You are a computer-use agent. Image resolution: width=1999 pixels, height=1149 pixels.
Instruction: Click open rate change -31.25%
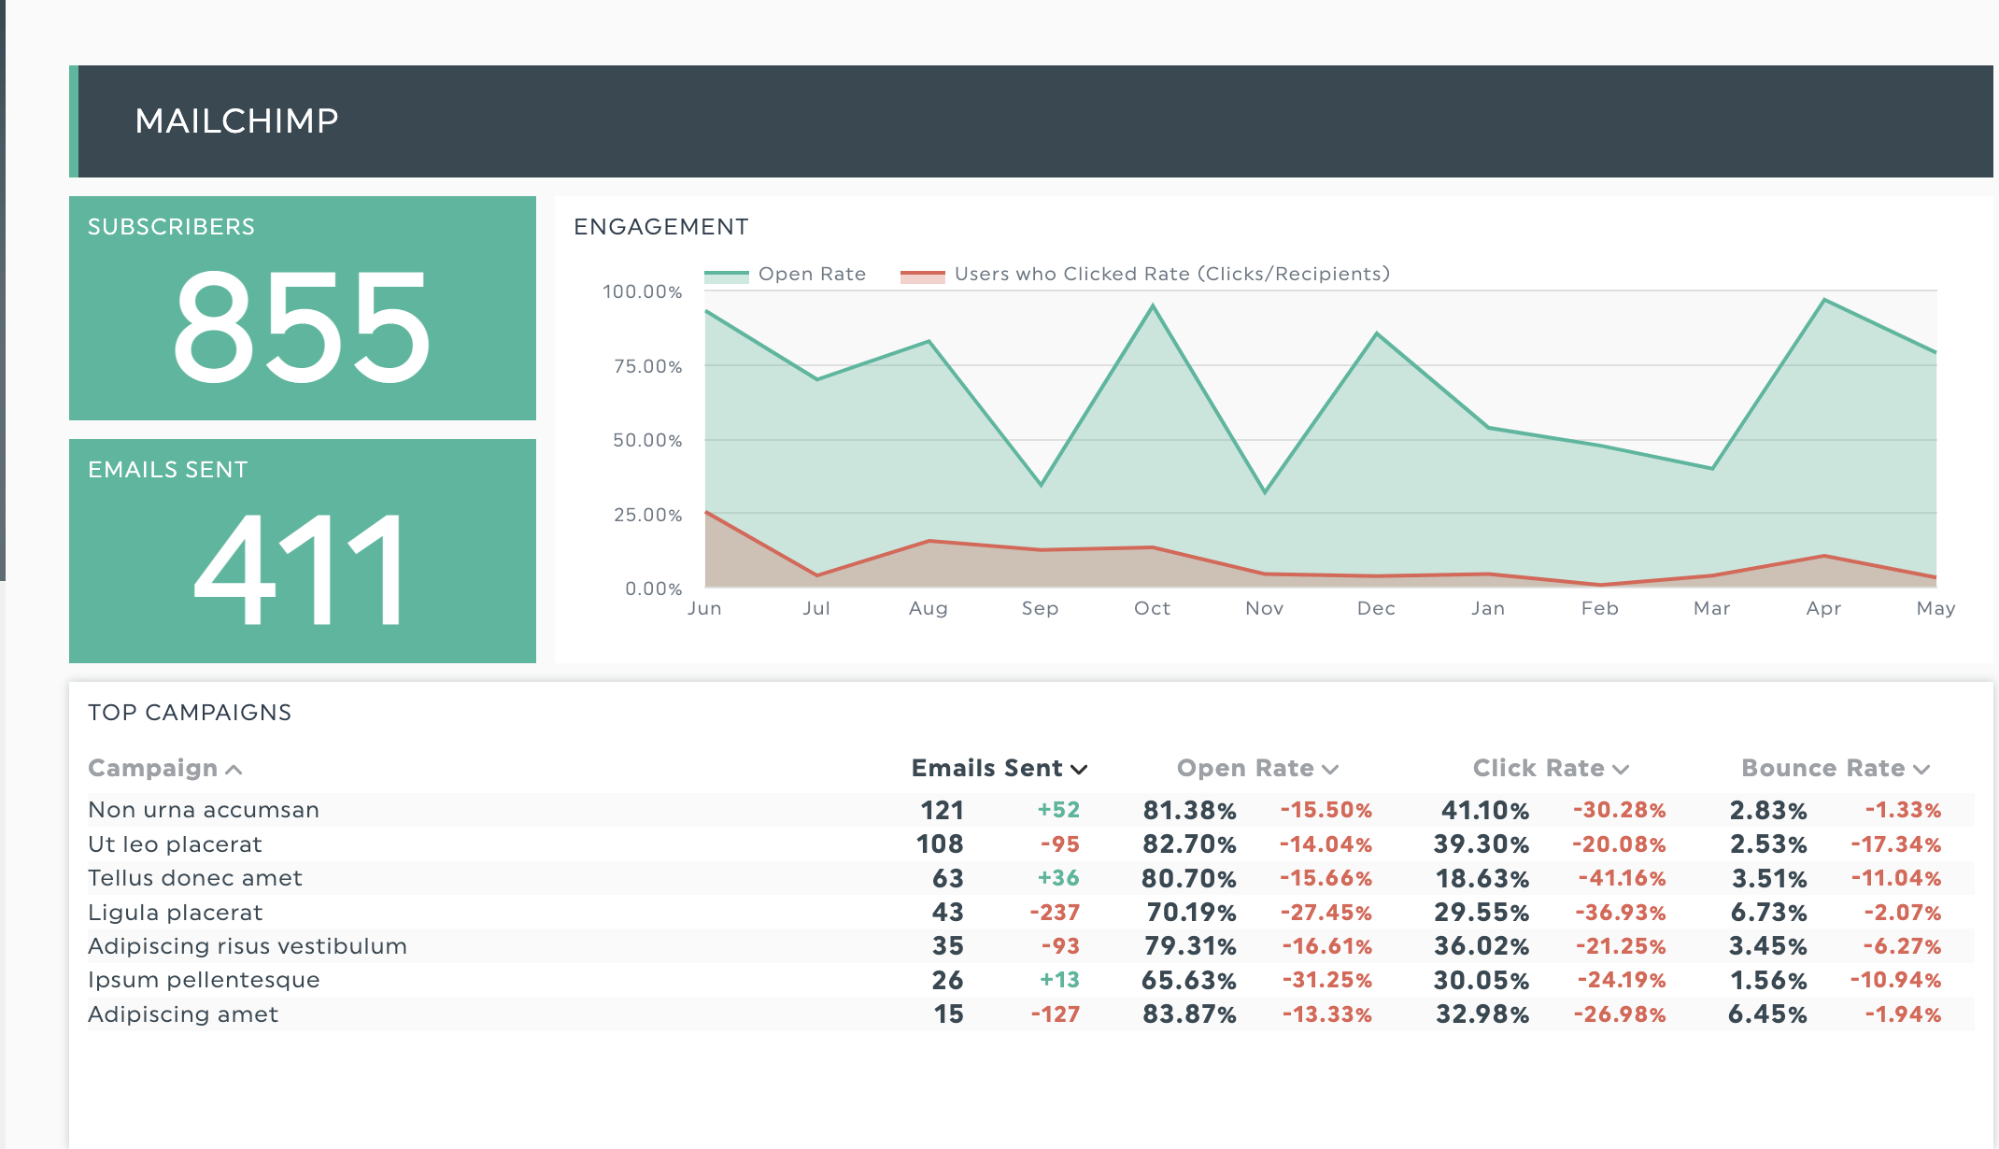1327,980
